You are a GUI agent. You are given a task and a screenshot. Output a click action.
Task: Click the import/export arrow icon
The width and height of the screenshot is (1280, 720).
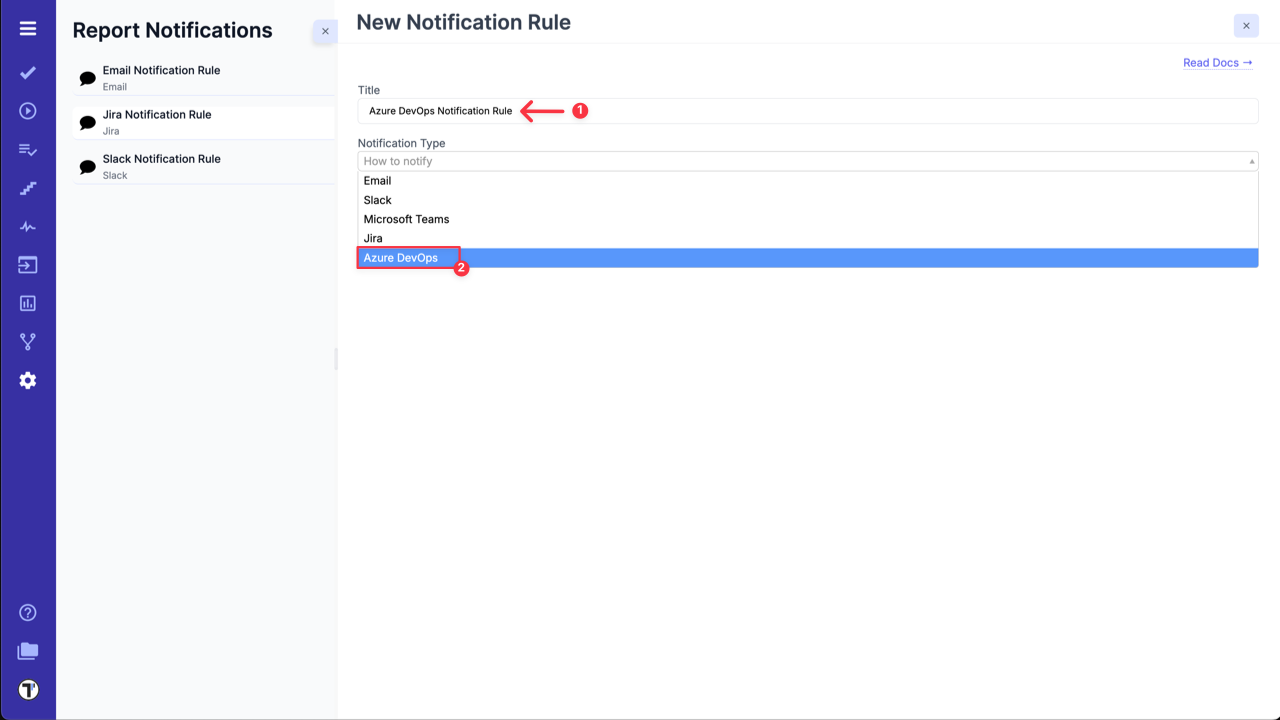tap(27, 264)
